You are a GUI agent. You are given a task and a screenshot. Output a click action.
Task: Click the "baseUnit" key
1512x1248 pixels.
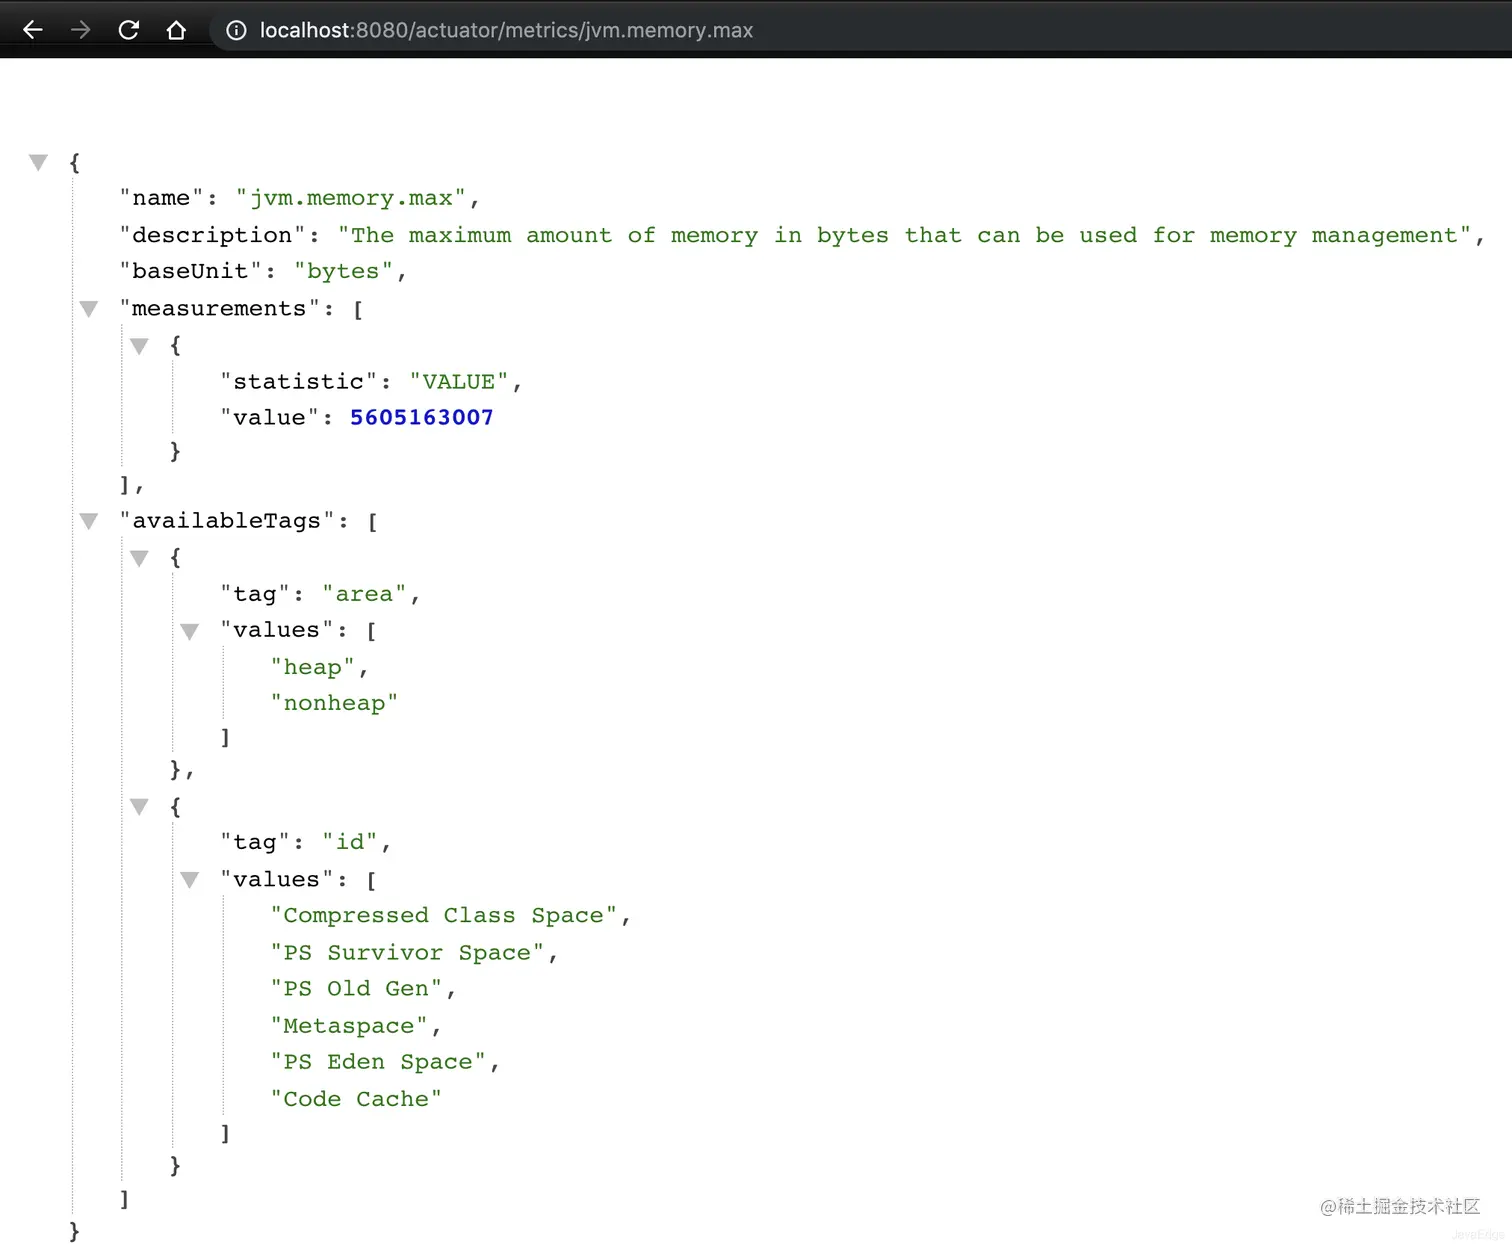[x=191, y=271]
